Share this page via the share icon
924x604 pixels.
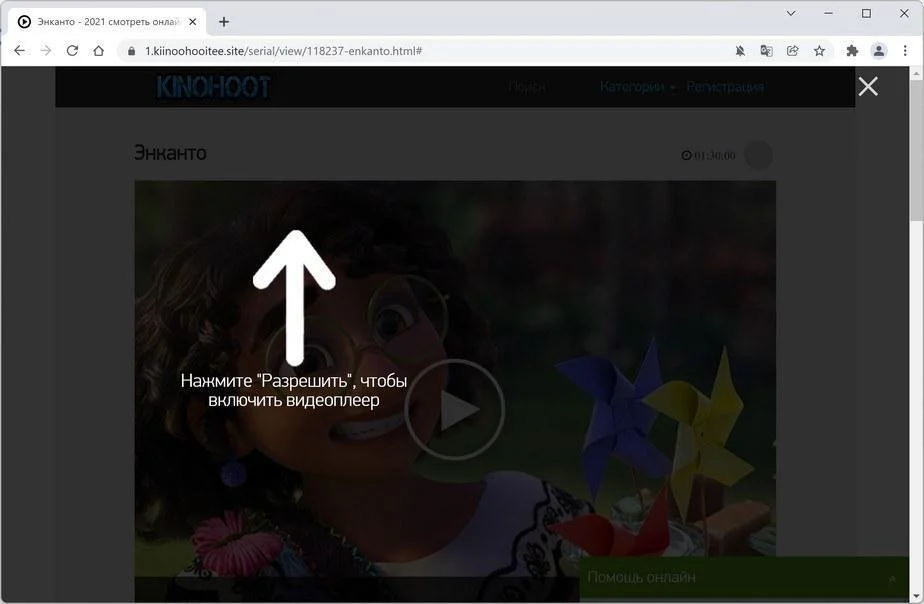(x=793, y=51)
